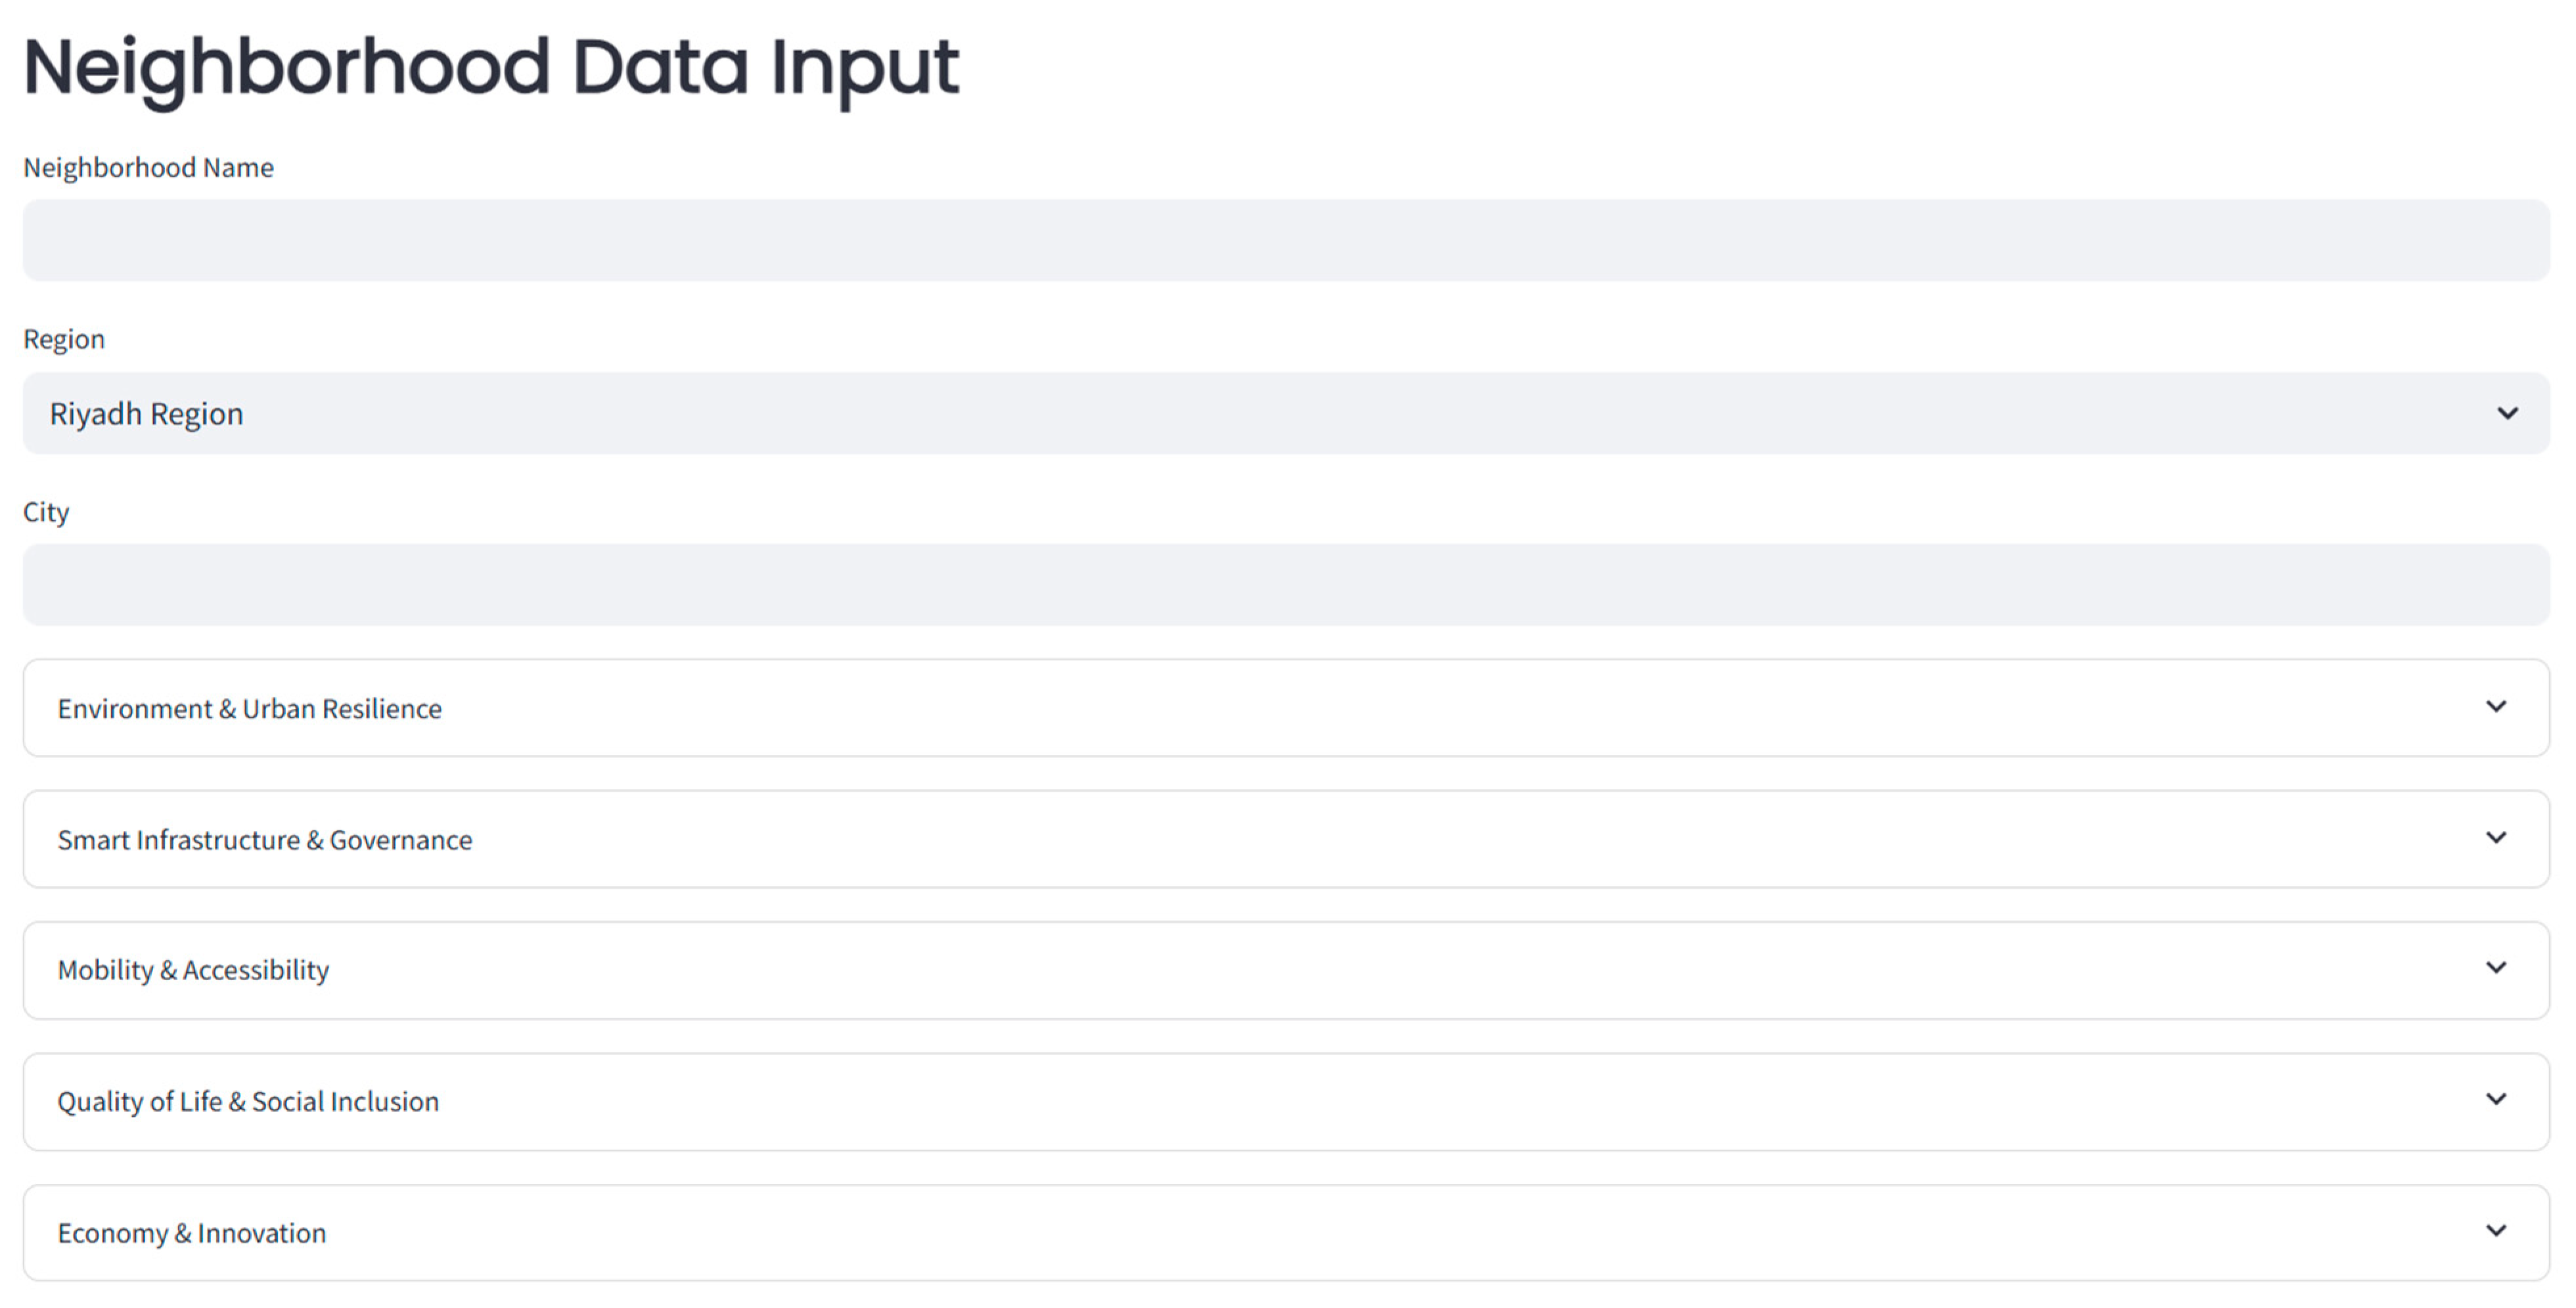Expand the Economy & Innovation section title
2576x1308 pixels.
[192, 1233]
